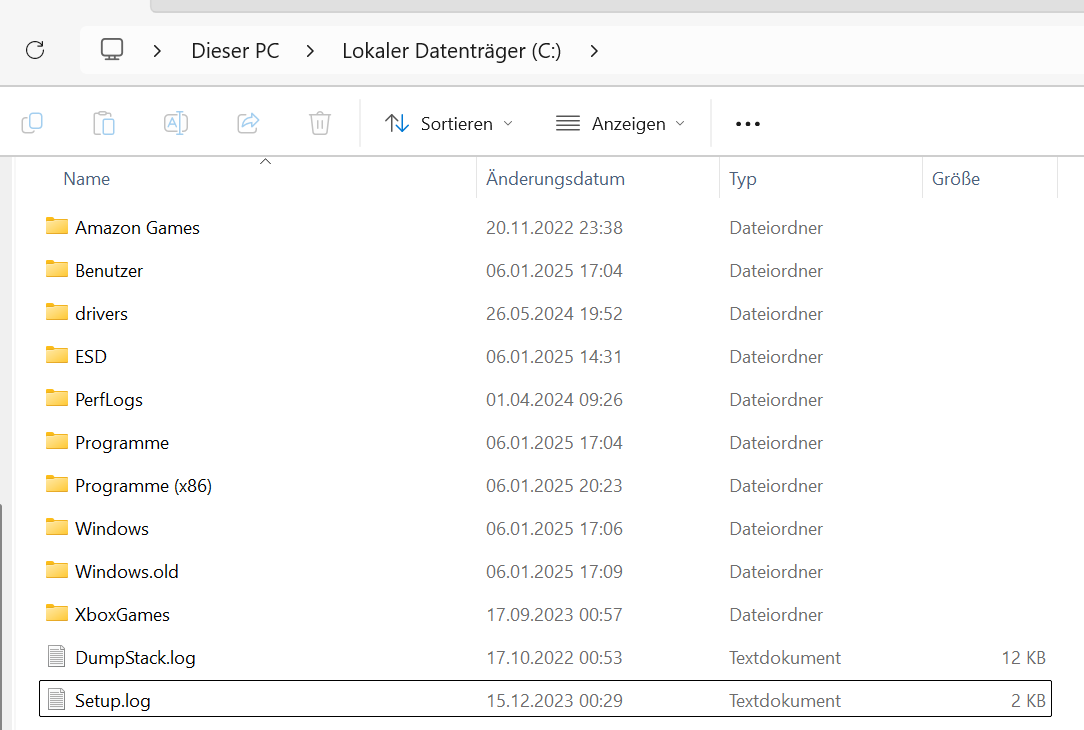This screenshot has height=730, width=1084.
Task: Click the ESD folder icon
Action: pos(57,355)
